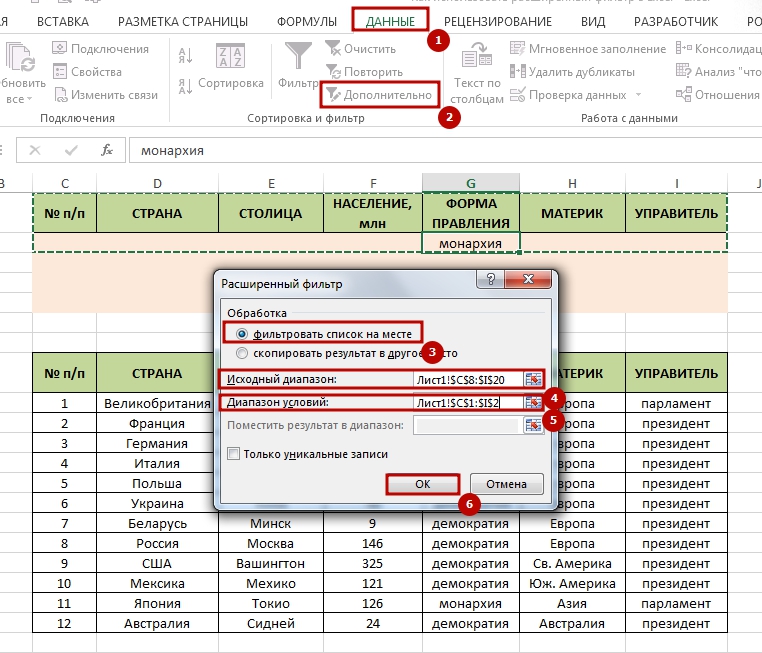Click the Москва cell

(x=271, y=543)
